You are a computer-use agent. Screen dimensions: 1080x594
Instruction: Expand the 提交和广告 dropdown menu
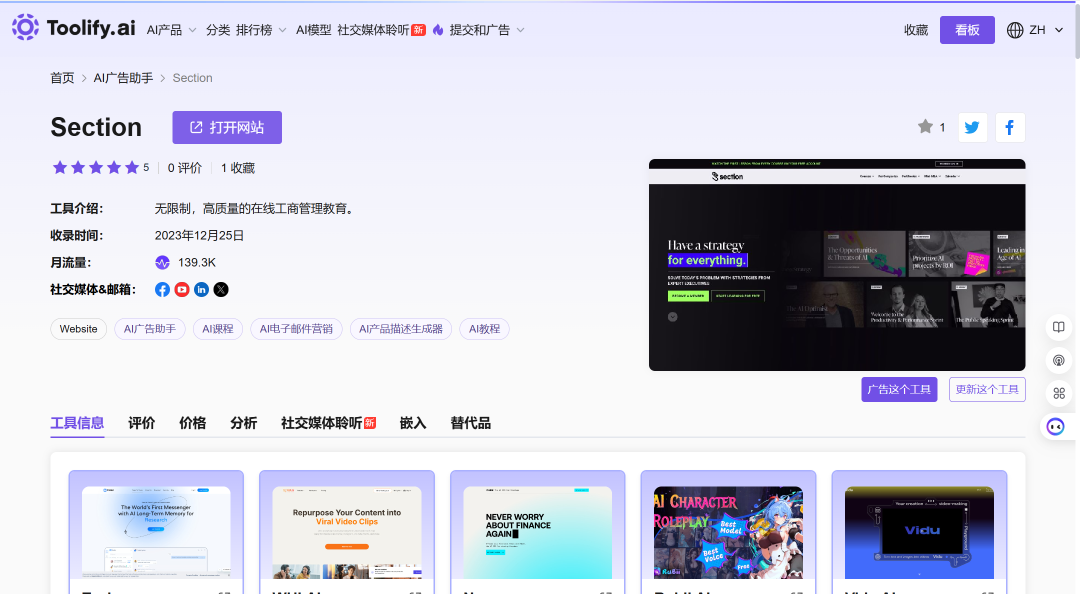click(487, 30)
